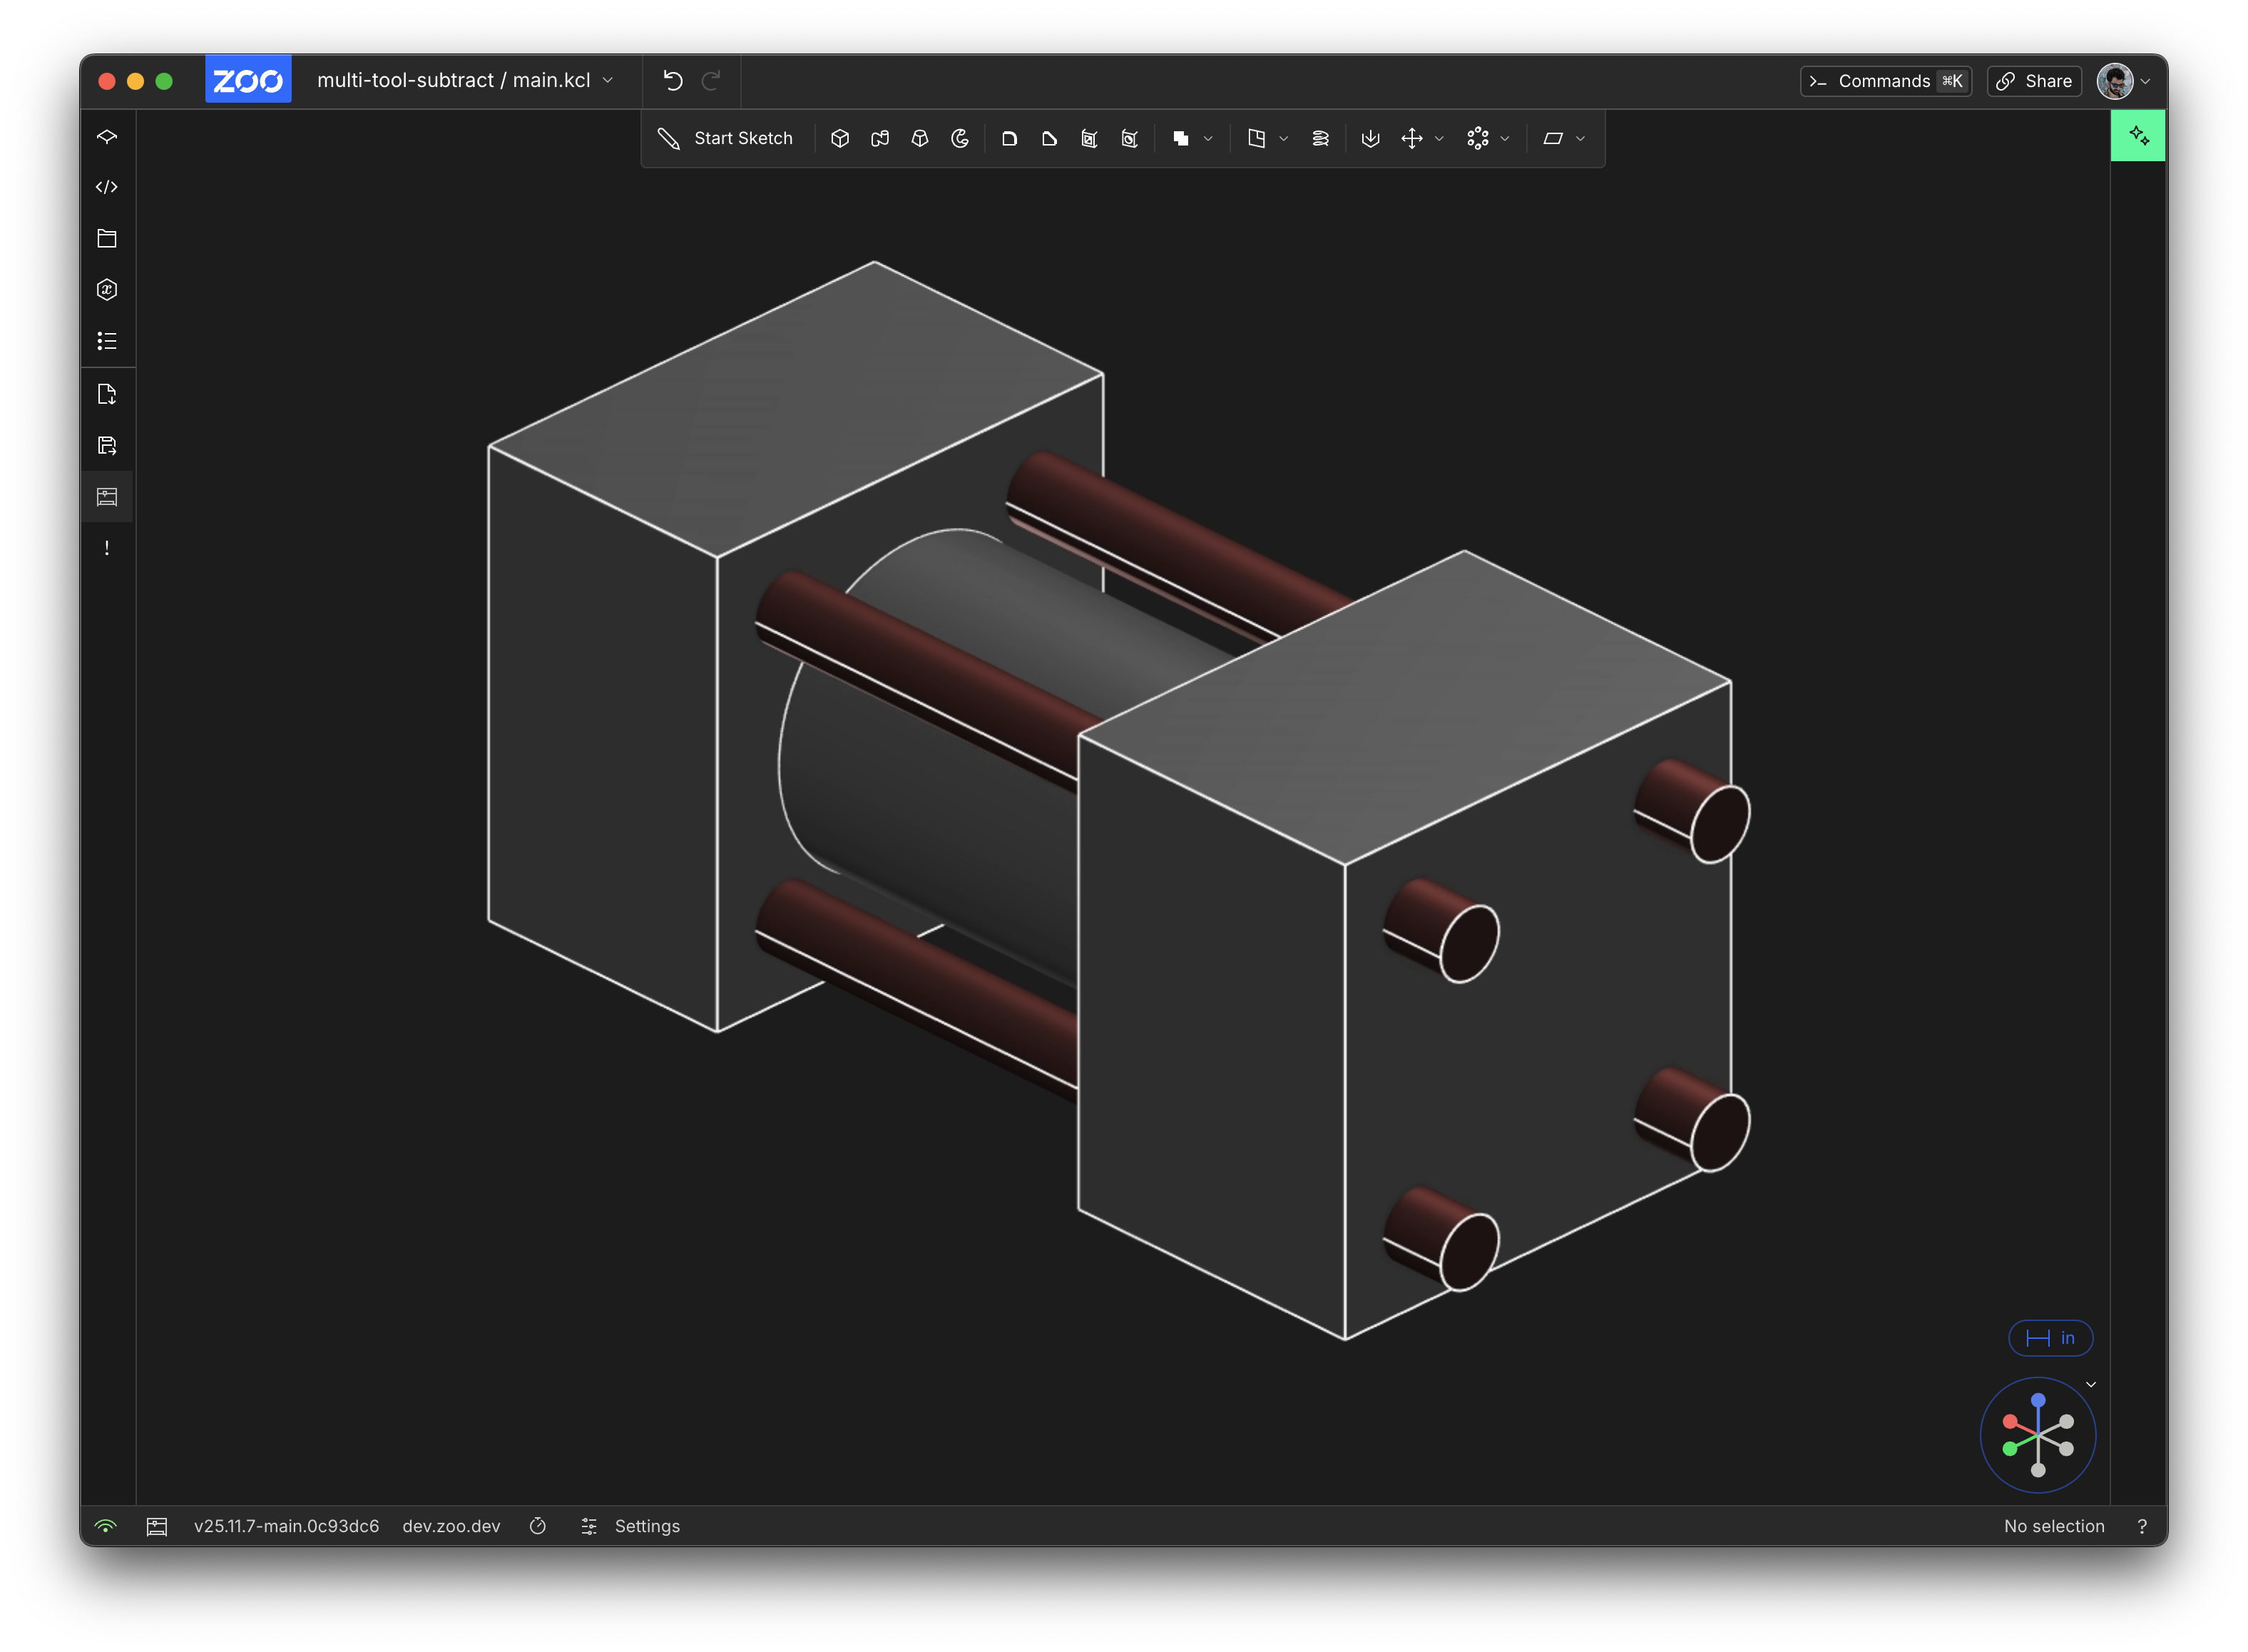This screenshot has height=1652, width=2248.
Task: Open the main.kcl file name dropdown
Action: pyautogui.click(x=608, y=81)
